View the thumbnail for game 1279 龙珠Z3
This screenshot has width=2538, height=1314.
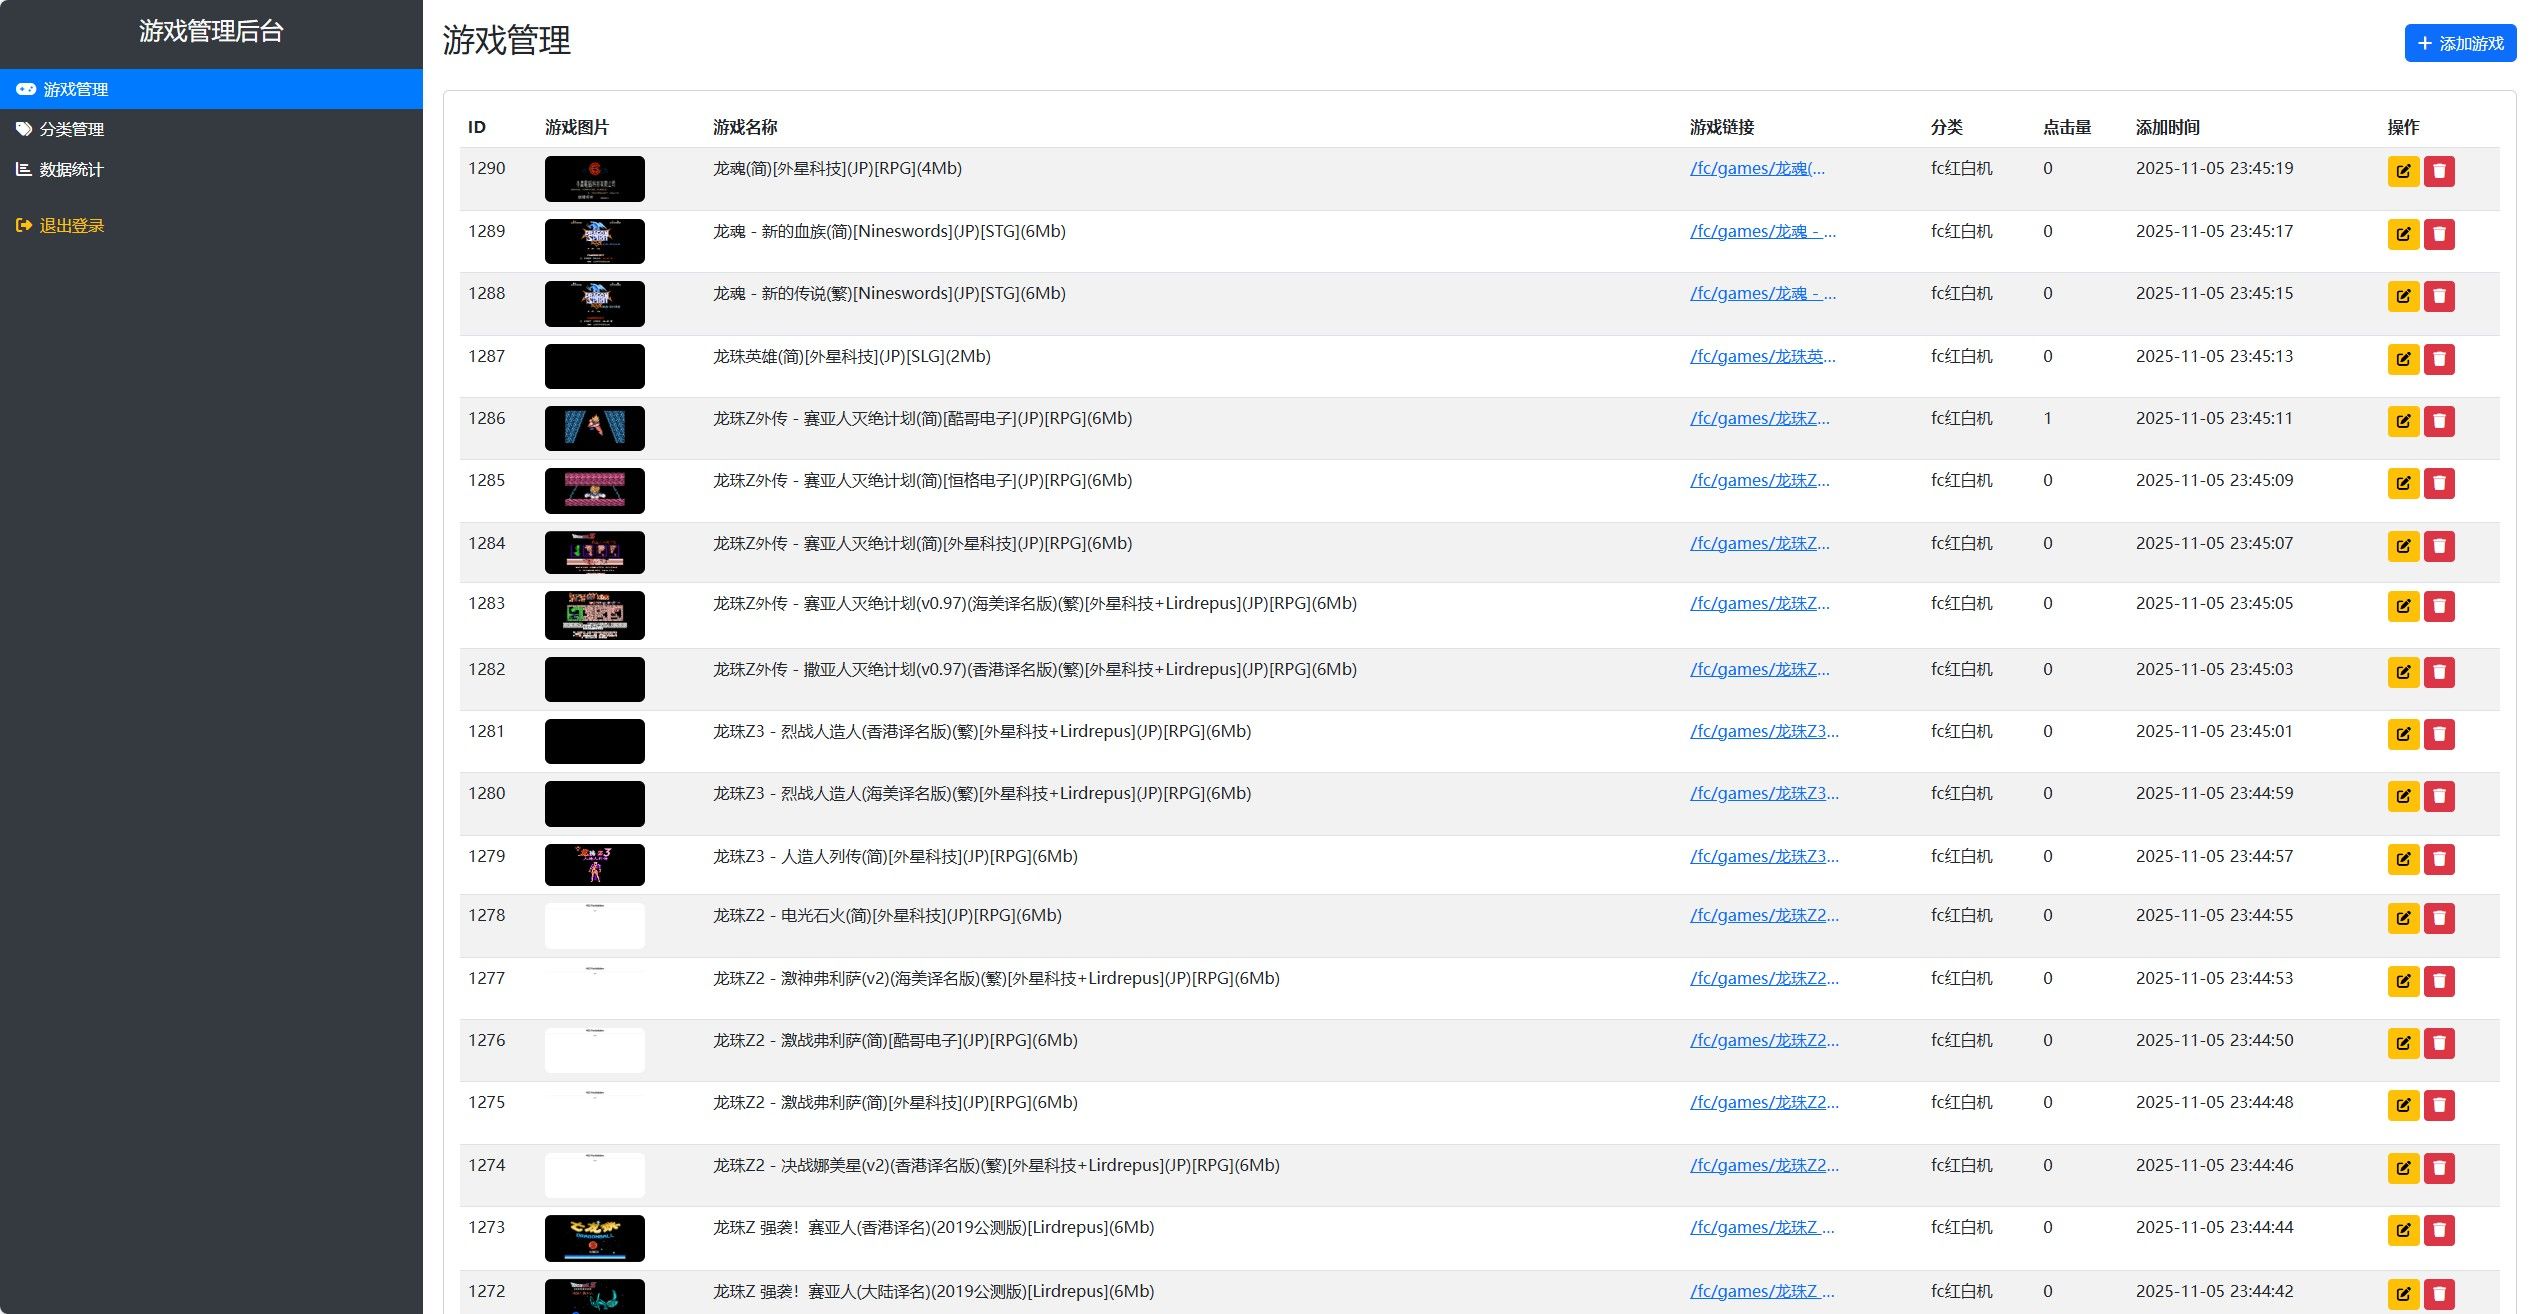594,864
